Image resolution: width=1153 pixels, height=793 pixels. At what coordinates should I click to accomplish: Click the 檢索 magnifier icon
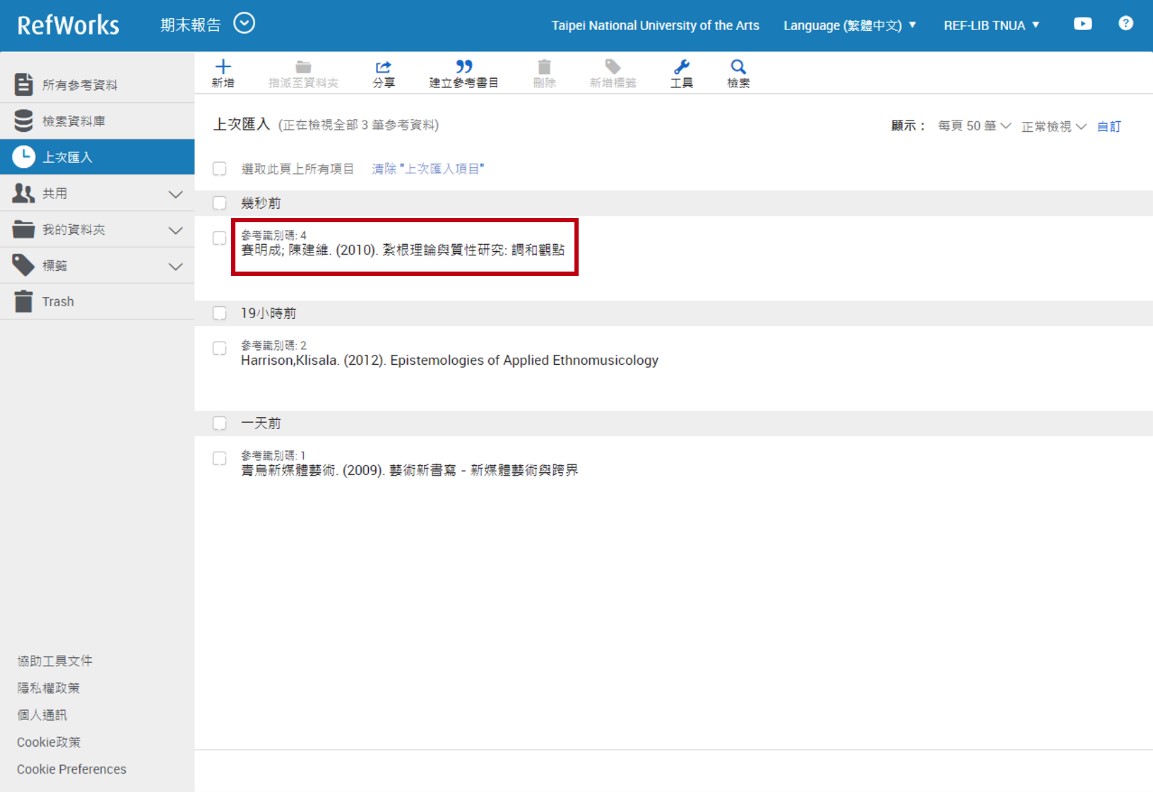(738, 68)
